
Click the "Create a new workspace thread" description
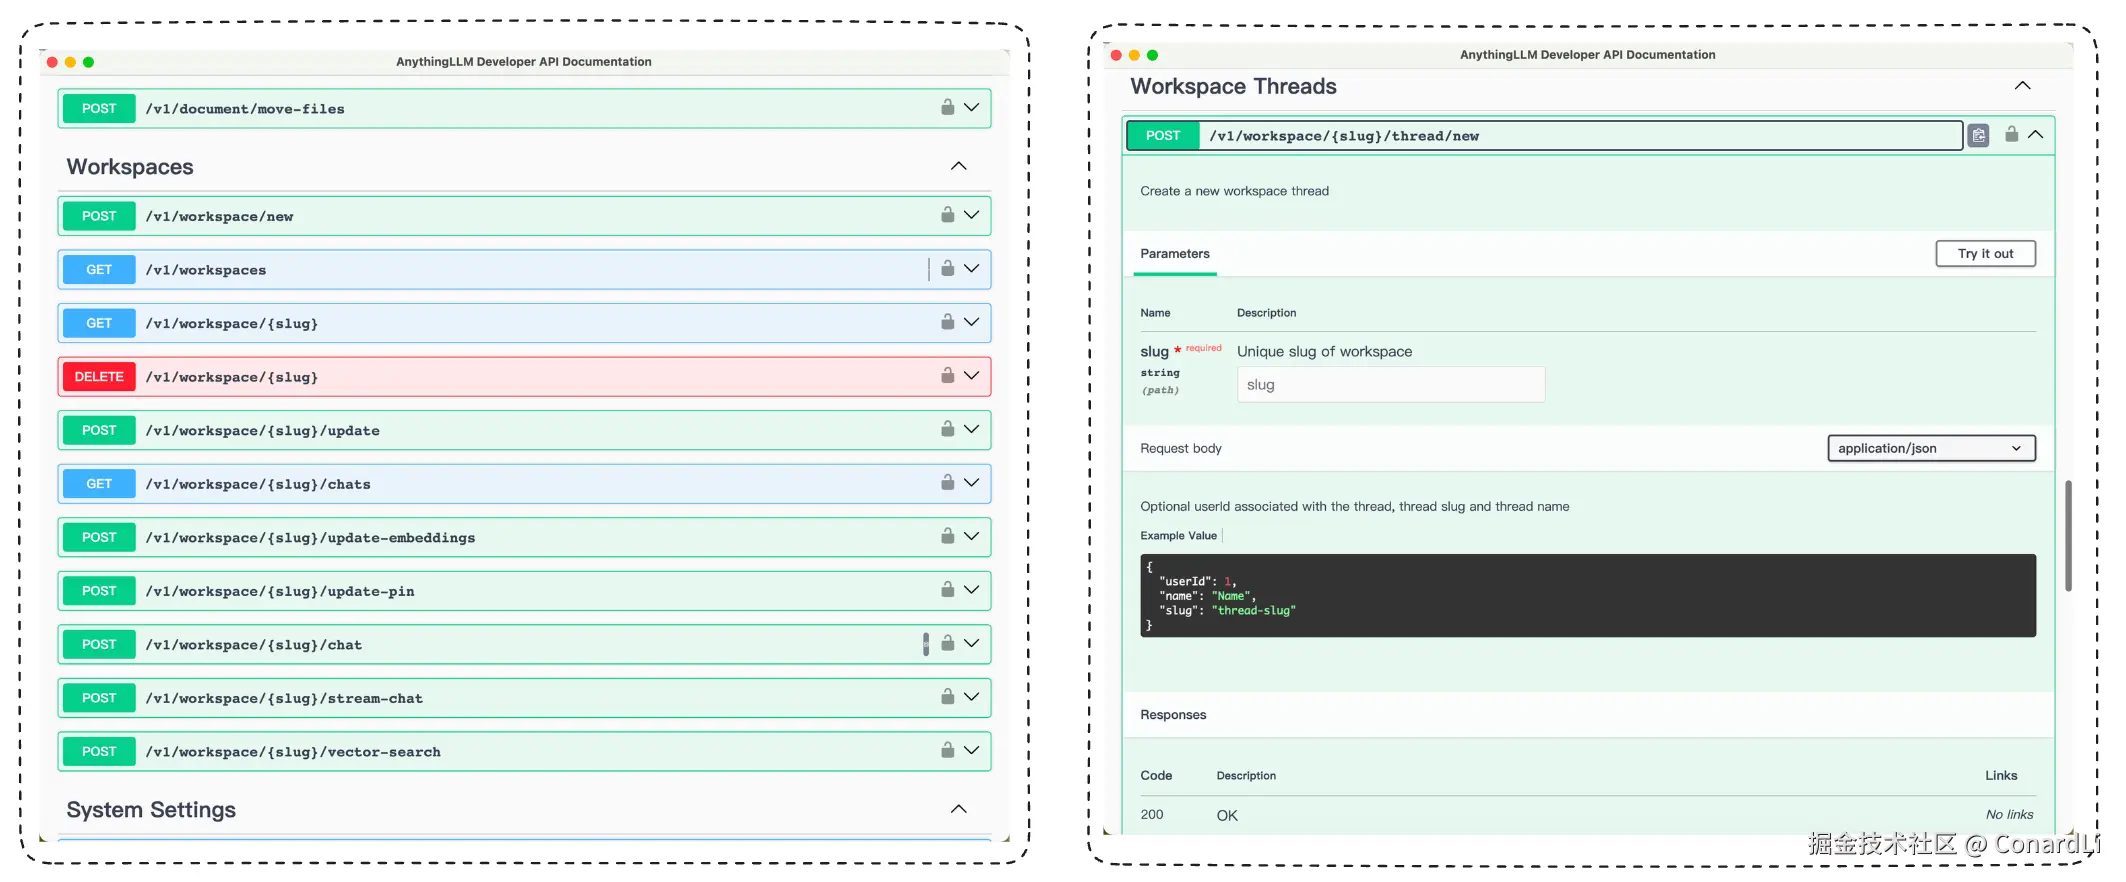pos(1234,191)
